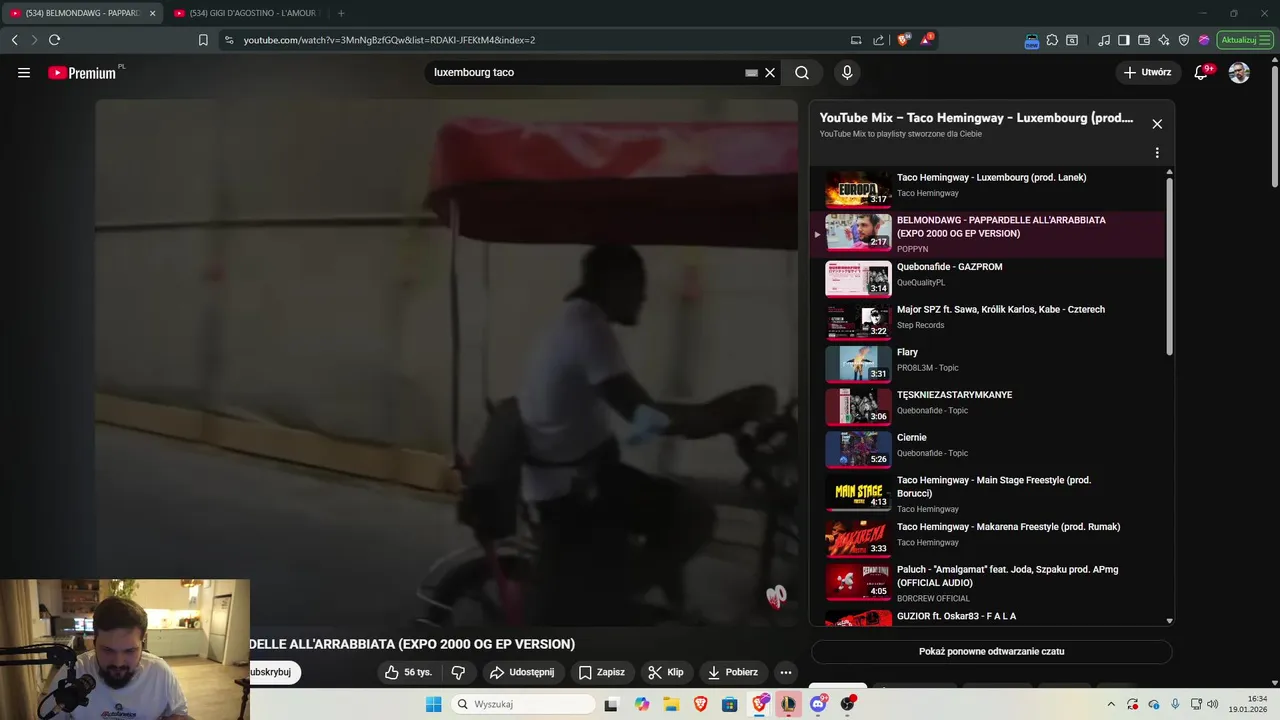Open the Windows Start menu

pos(433,704)
